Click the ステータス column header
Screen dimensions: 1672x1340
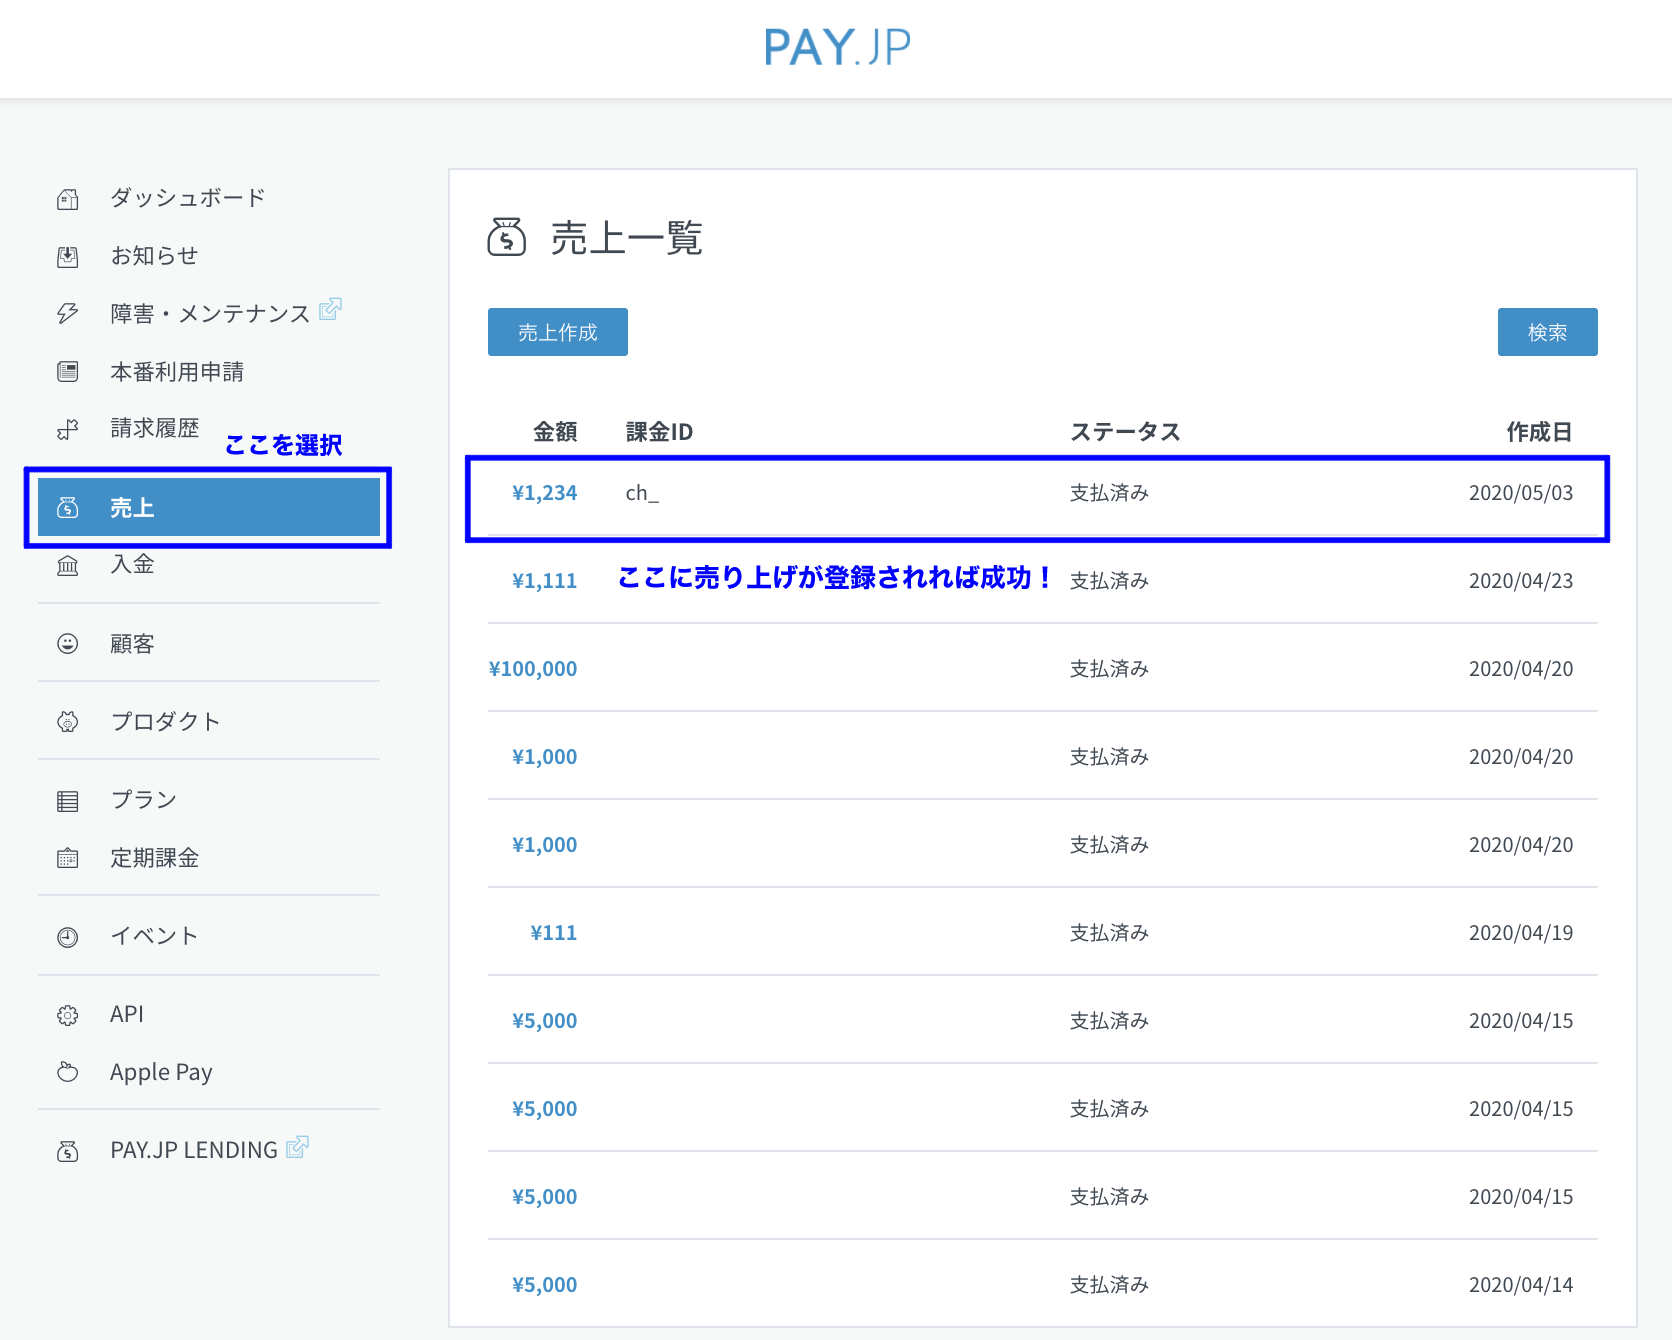click(1125, 432)
